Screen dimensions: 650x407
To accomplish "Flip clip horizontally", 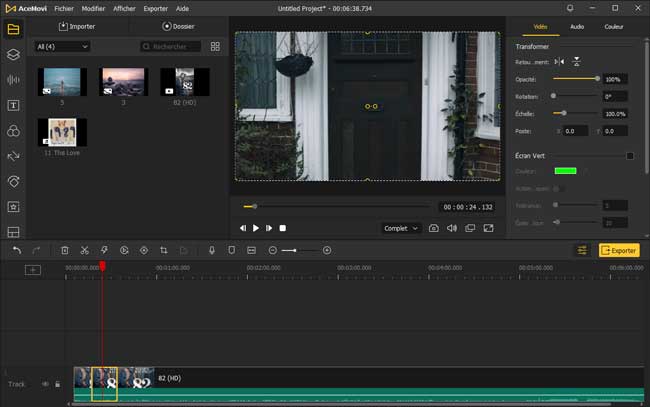I will [x=559, y=62].
